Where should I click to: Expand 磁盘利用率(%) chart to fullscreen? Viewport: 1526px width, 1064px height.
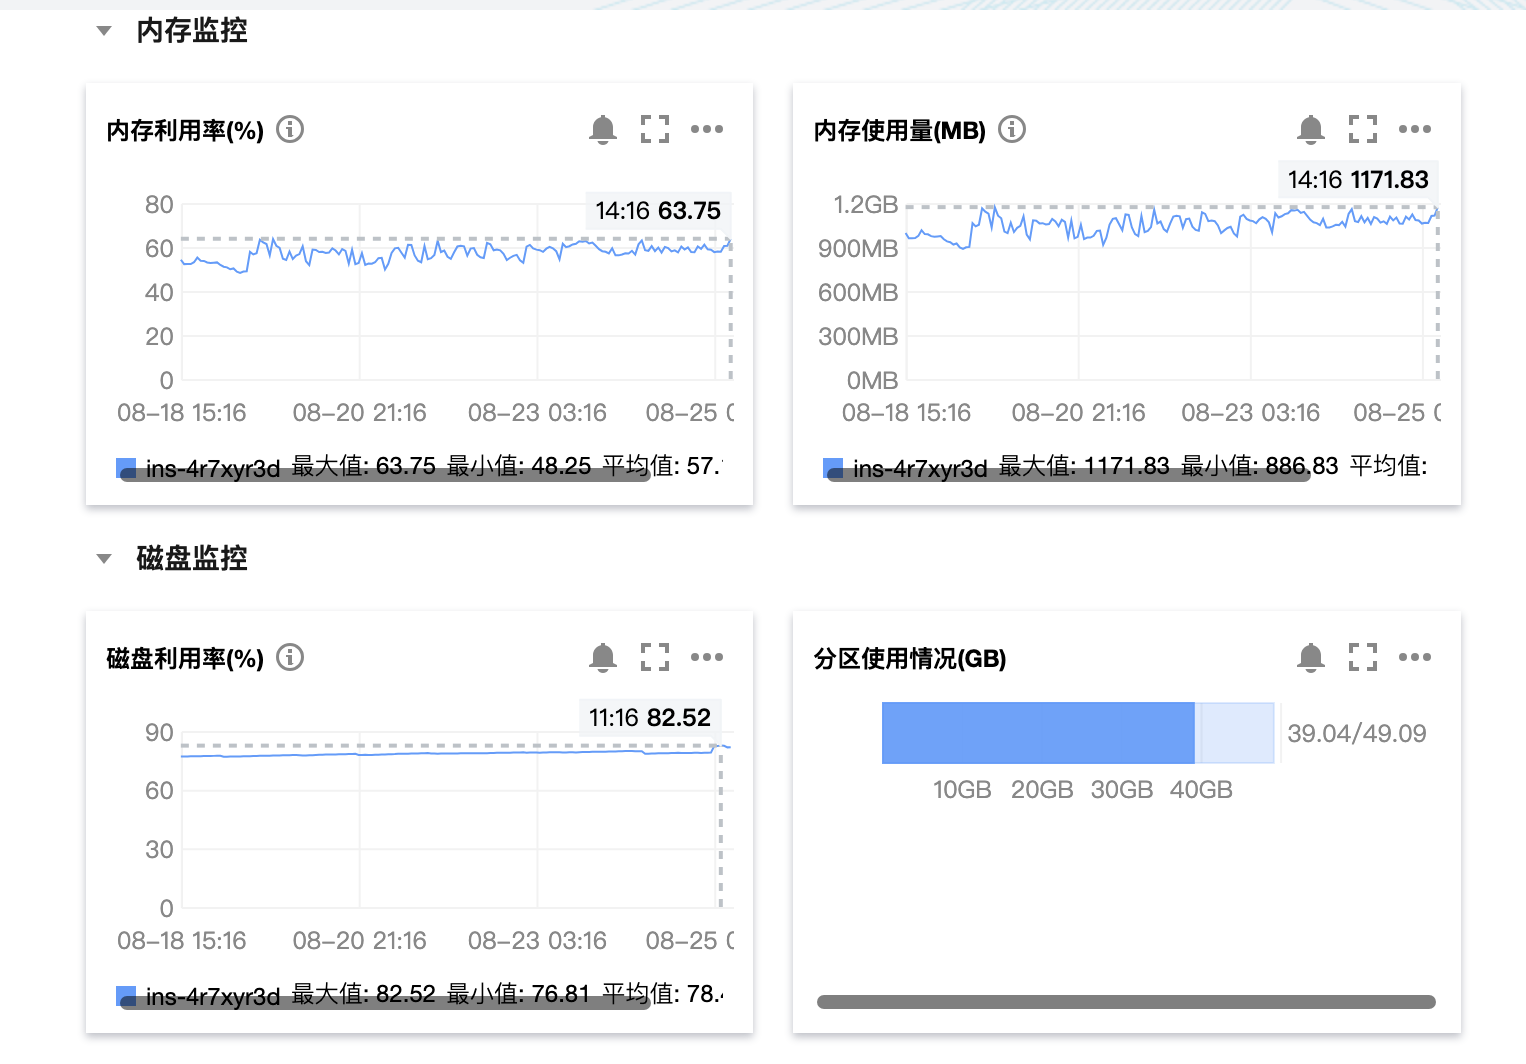655,657
